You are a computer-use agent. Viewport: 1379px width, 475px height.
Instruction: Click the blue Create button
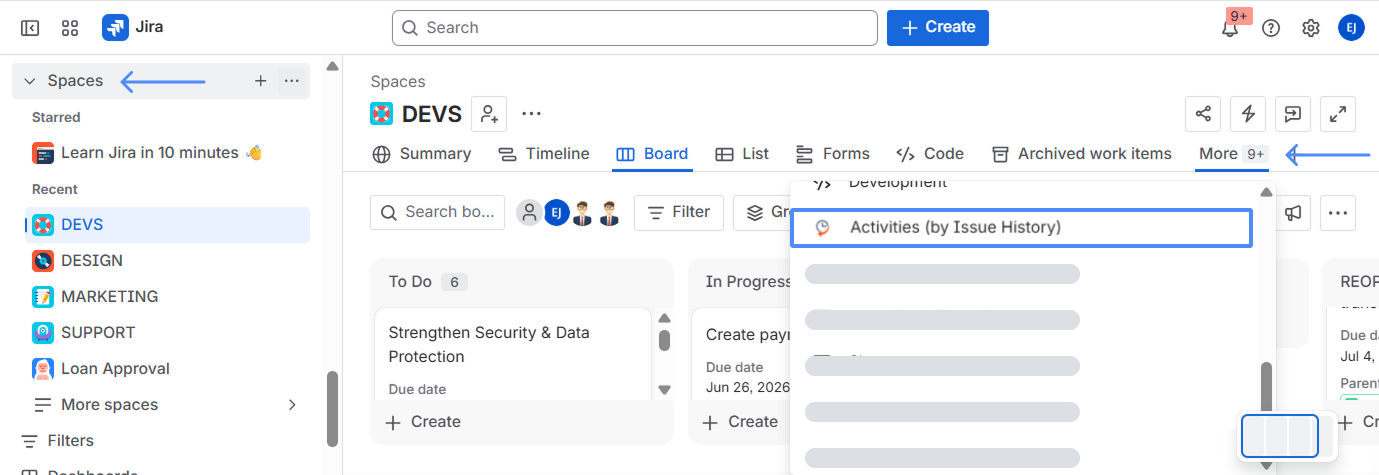click(x=938, y=28)
